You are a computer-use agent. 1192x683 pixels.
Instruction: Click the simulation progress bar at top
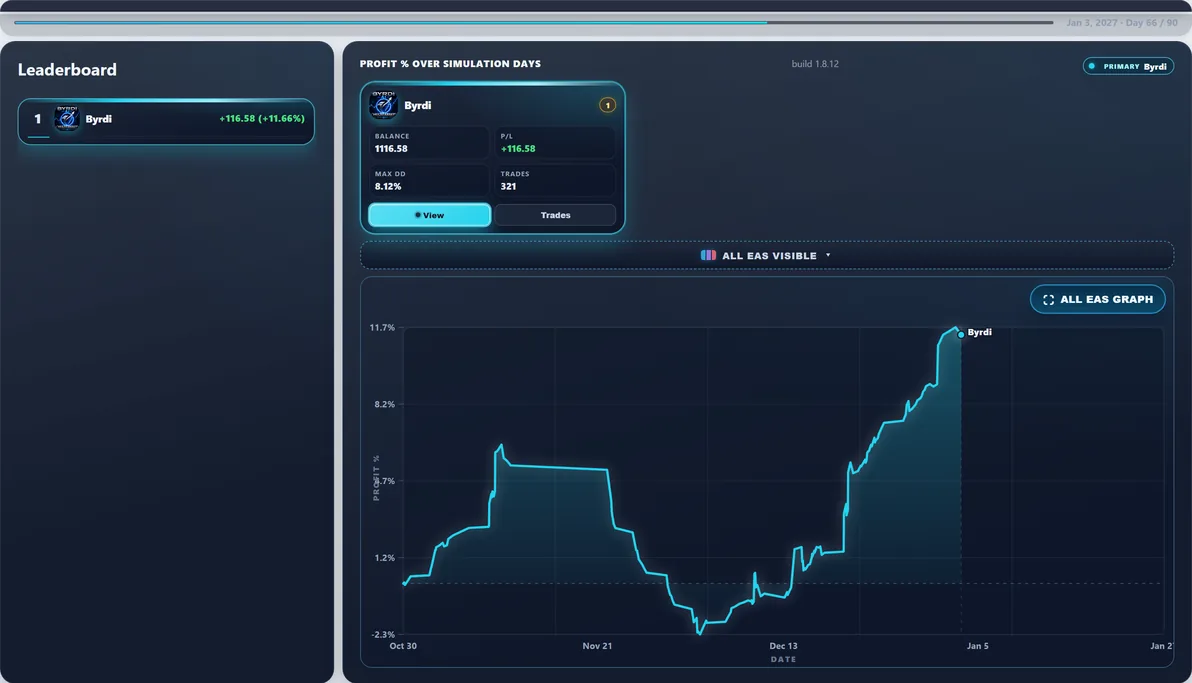click(x=534, y=23)
